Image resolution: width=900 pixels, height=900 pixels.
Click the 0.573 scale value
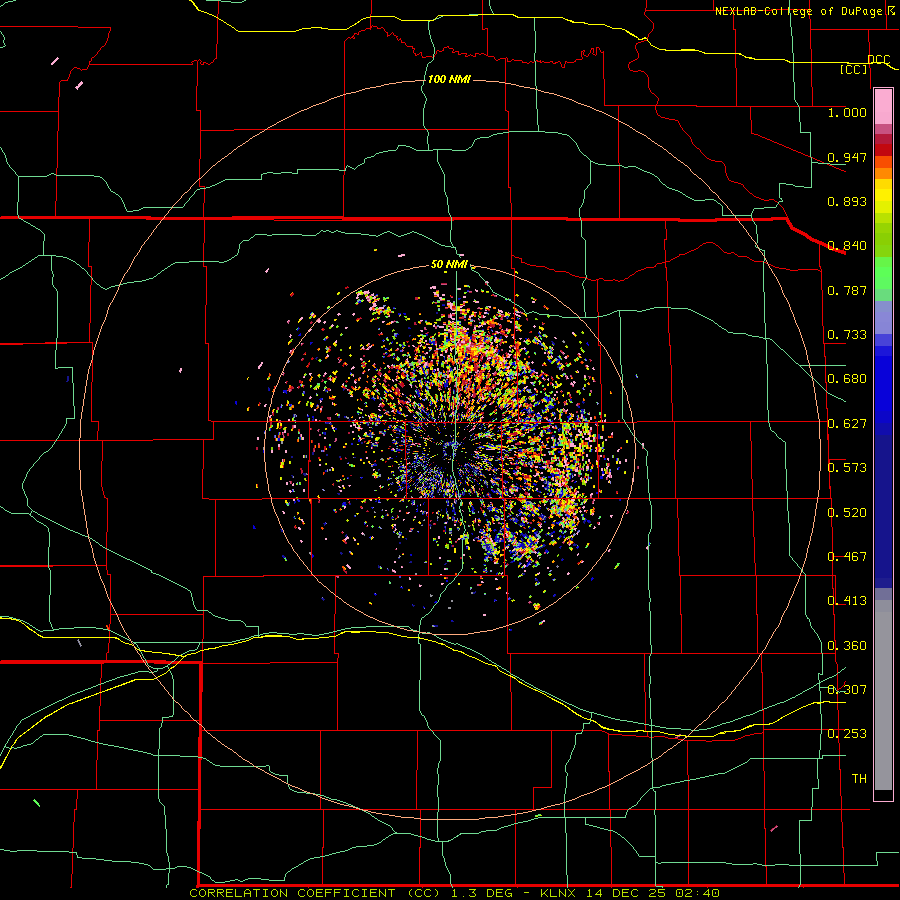tap(847, 468)
